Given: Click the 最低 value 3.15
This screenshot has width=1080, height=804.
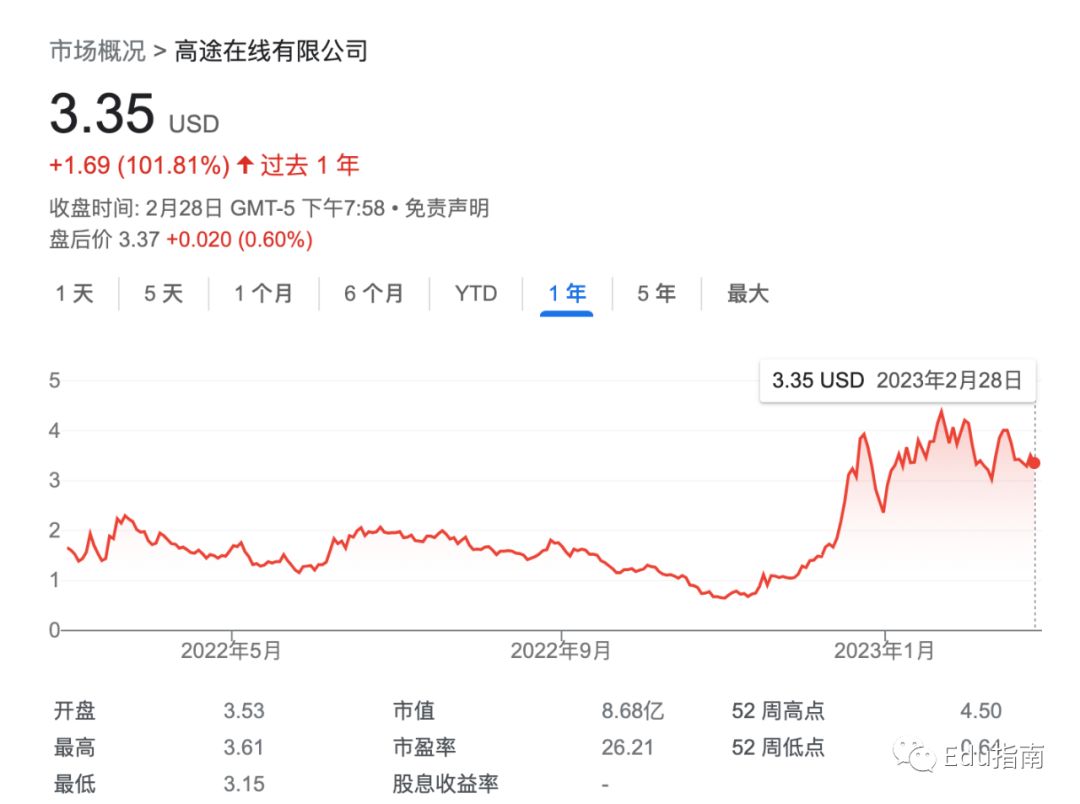Looking at the screenshot, I should coord(244,784).
